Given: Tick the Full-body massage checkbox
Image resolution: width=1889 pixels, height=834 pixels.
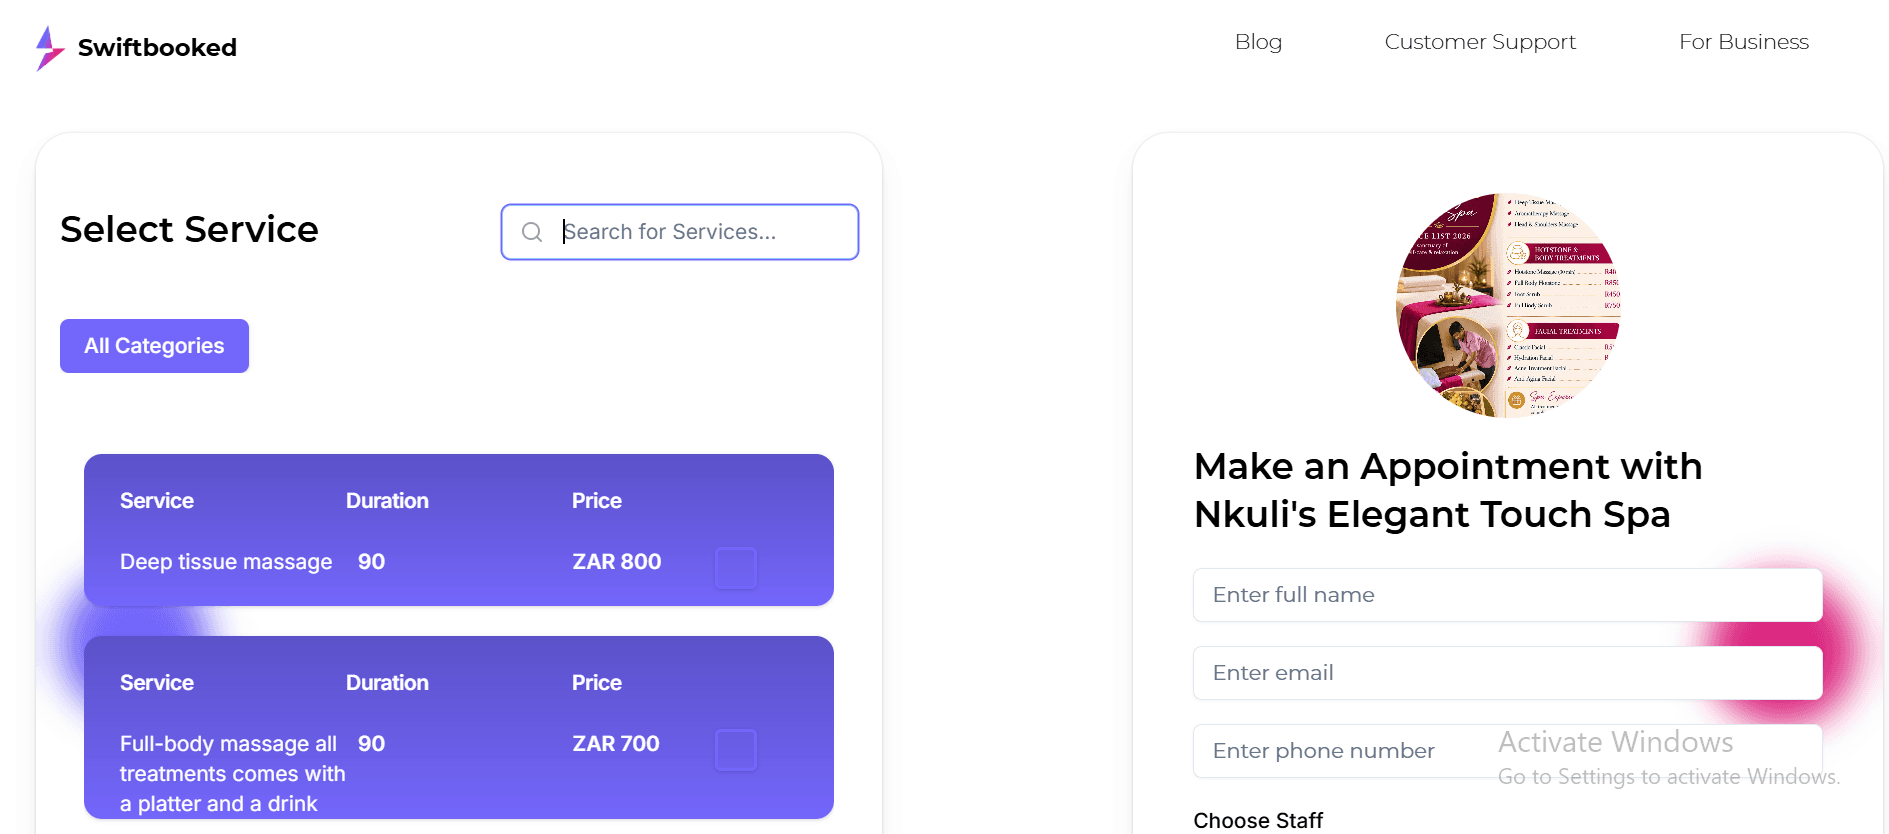Looking at the screenshot, I should (x=736, y=750).
